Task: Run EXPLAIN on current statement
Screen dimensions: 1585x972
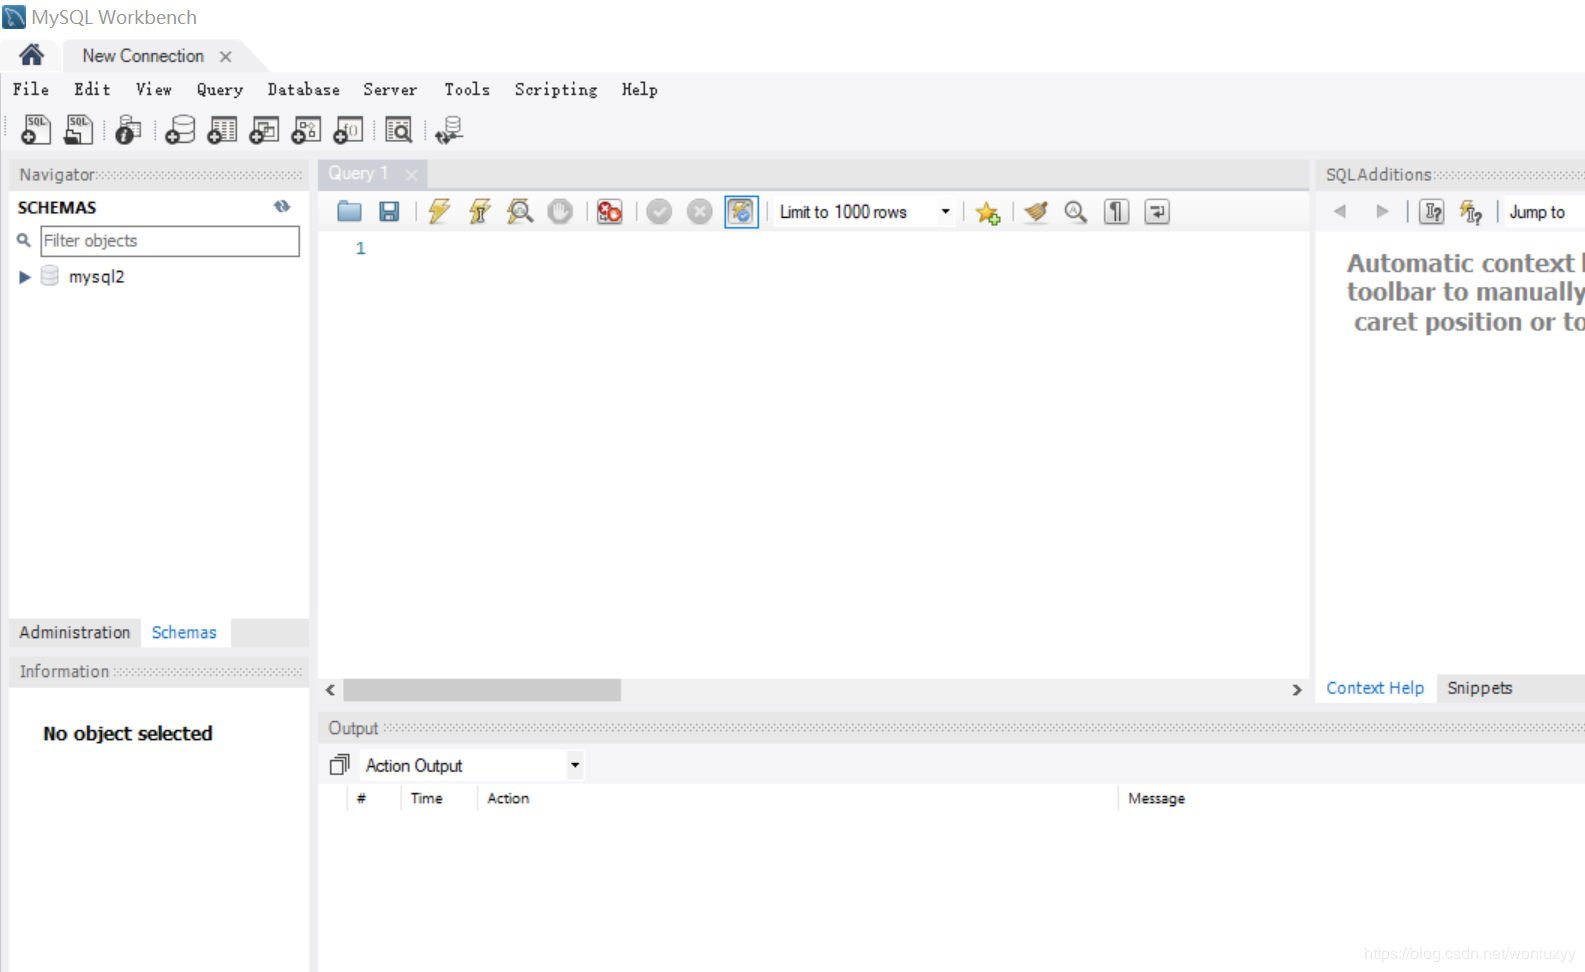Action: (x=520, y=211)
